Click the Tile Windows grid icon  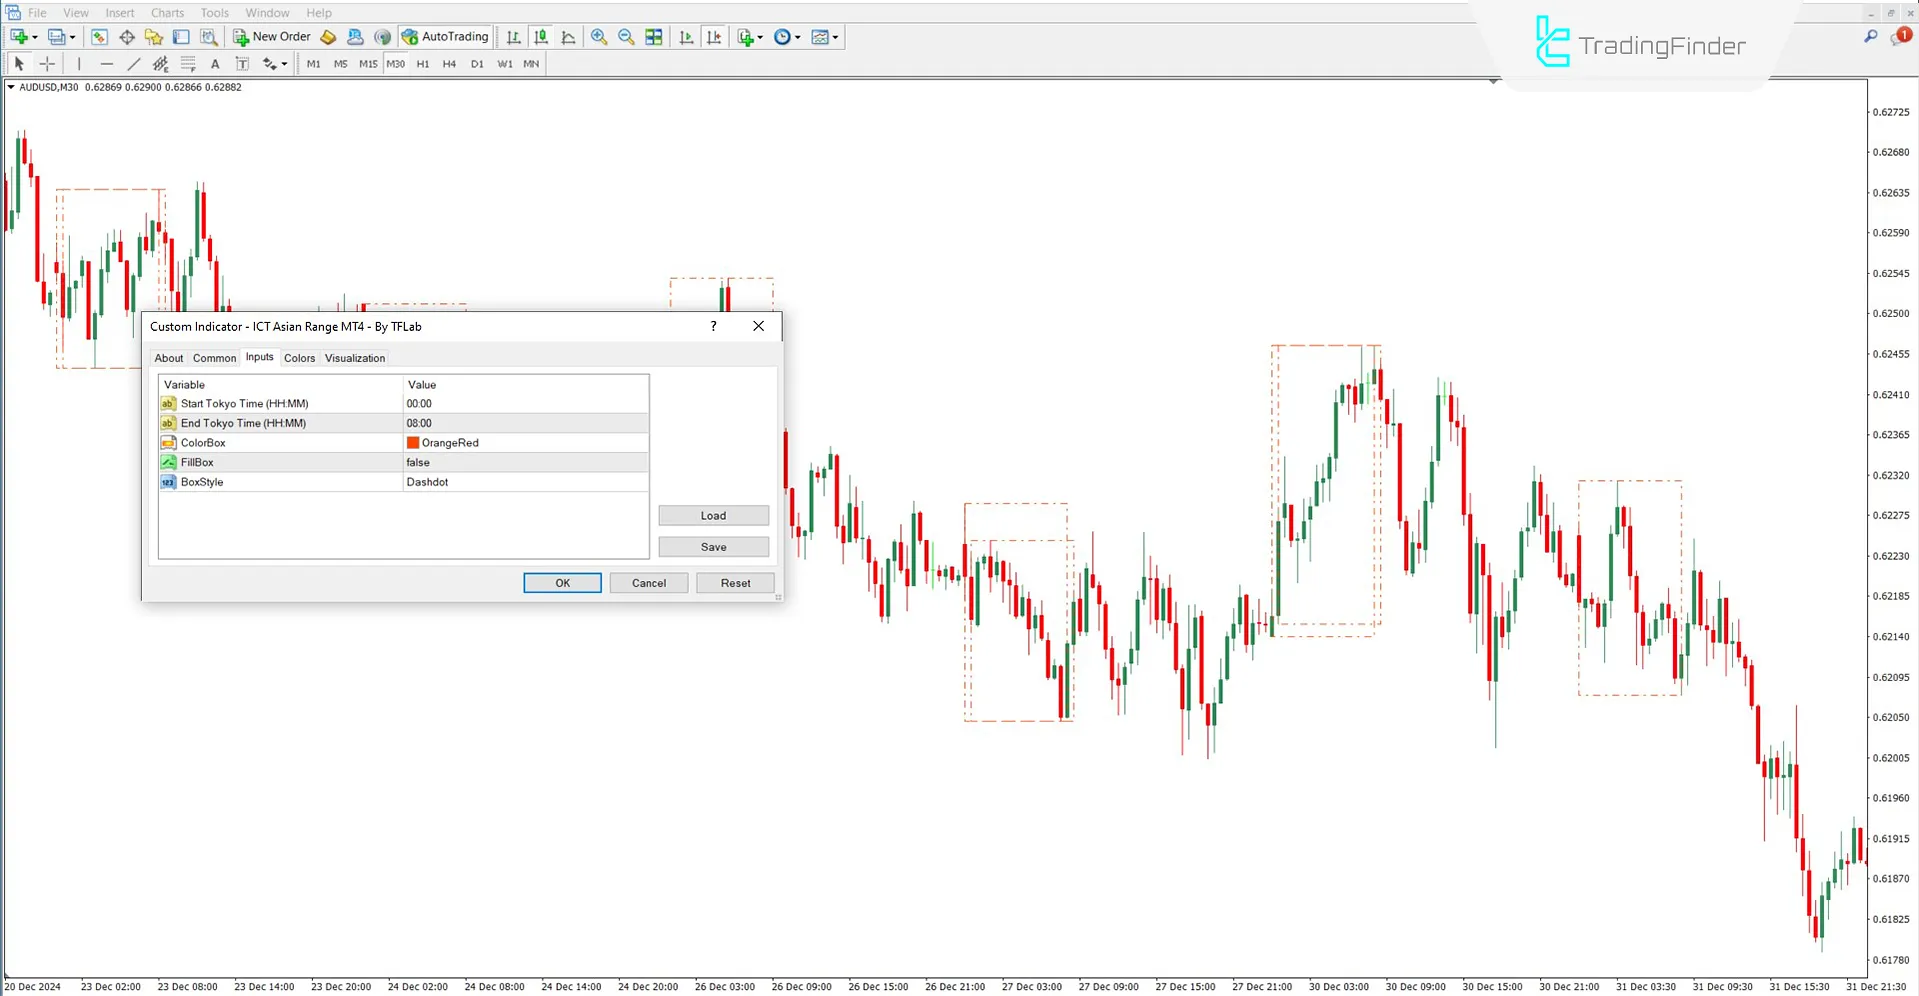pos(654,37)
